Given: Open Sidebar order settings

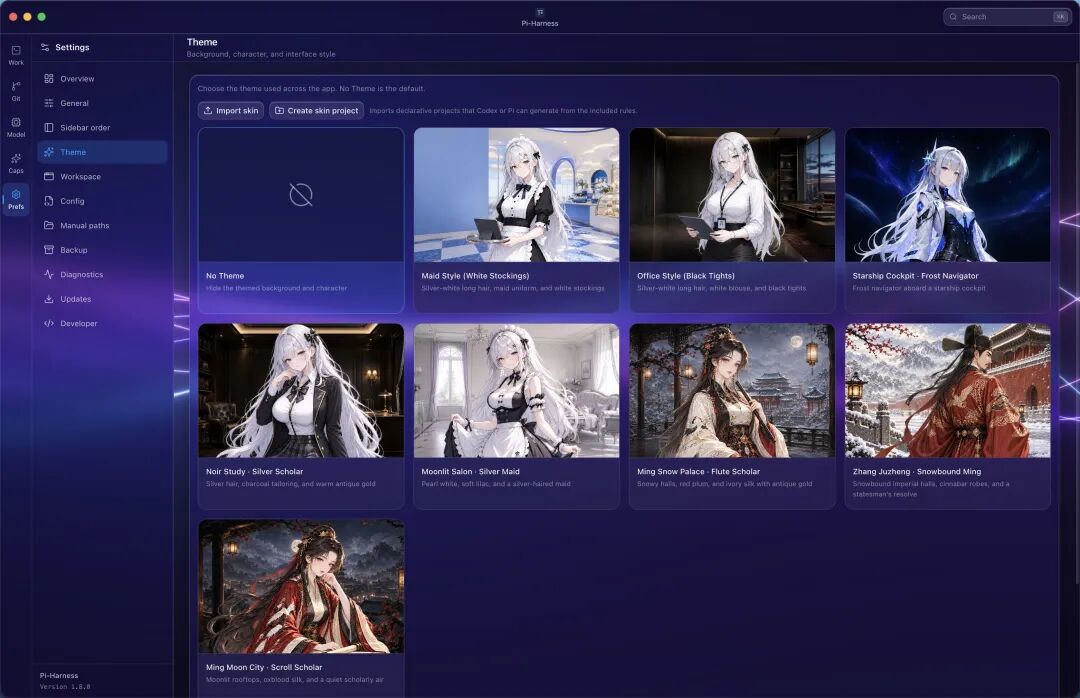Looking at the screenshot, I should pos(102,127).
